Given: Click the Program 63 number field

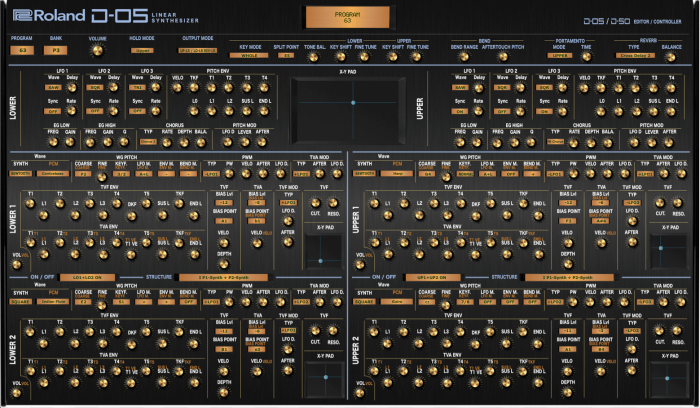Looking at the screenshot, I should [22, 50].
